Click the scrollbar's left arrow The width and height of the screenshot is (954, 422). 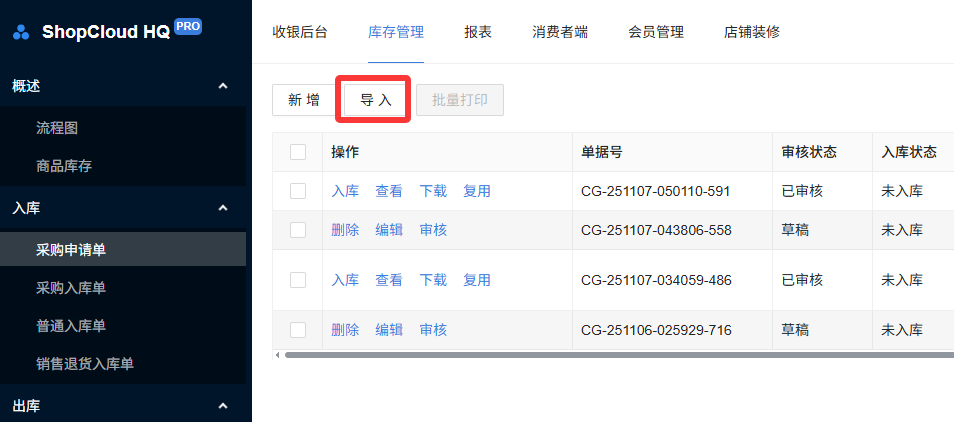click(x=277, y=354)
